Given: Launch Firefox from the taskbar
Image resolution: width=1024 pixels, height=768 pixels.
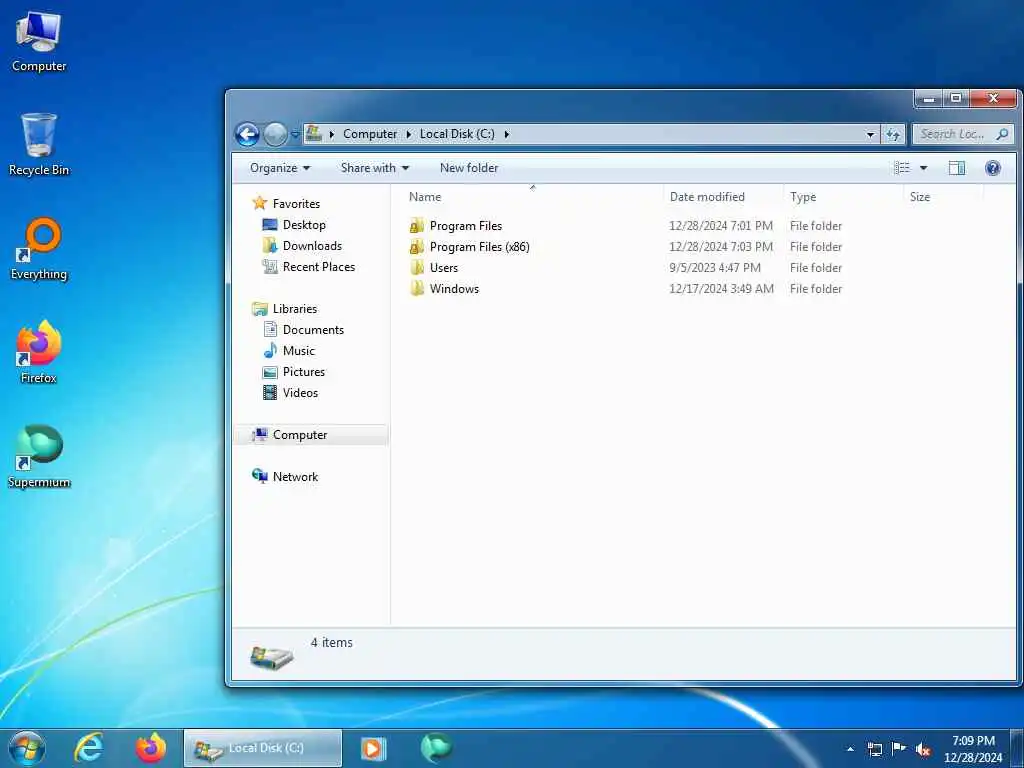Looking at the screenshot, I should coord(151,748).
